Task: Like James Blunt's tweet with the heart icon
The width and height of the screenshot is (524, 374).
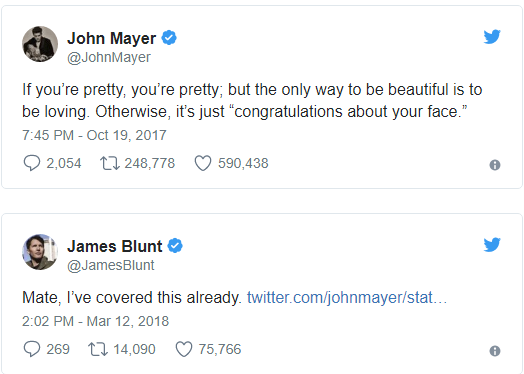Action: [x=184, y=349]
